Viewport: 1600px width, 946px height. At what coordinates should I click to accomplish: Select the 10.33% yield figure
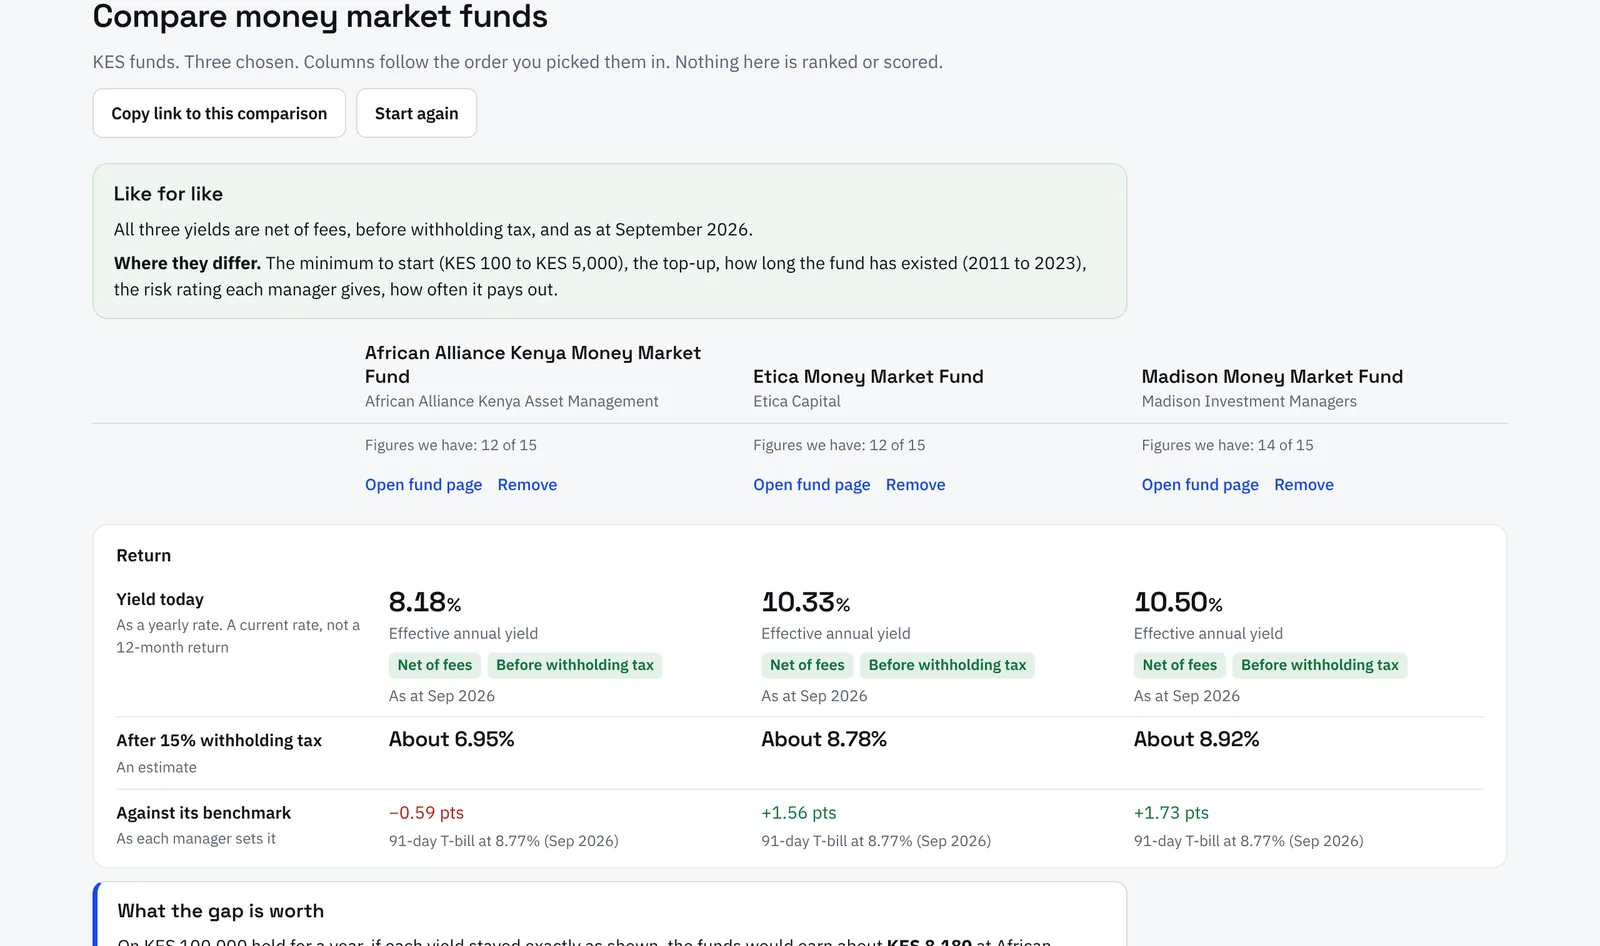[x=805, y=602]
